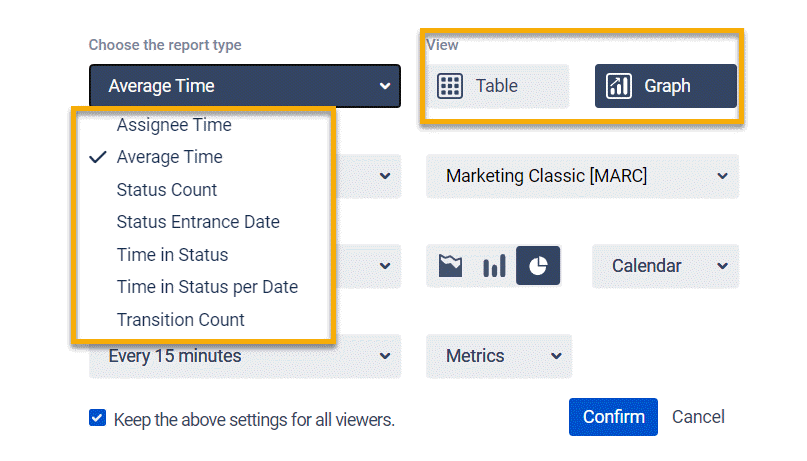Select the pie chart icon

pos(538,266)
